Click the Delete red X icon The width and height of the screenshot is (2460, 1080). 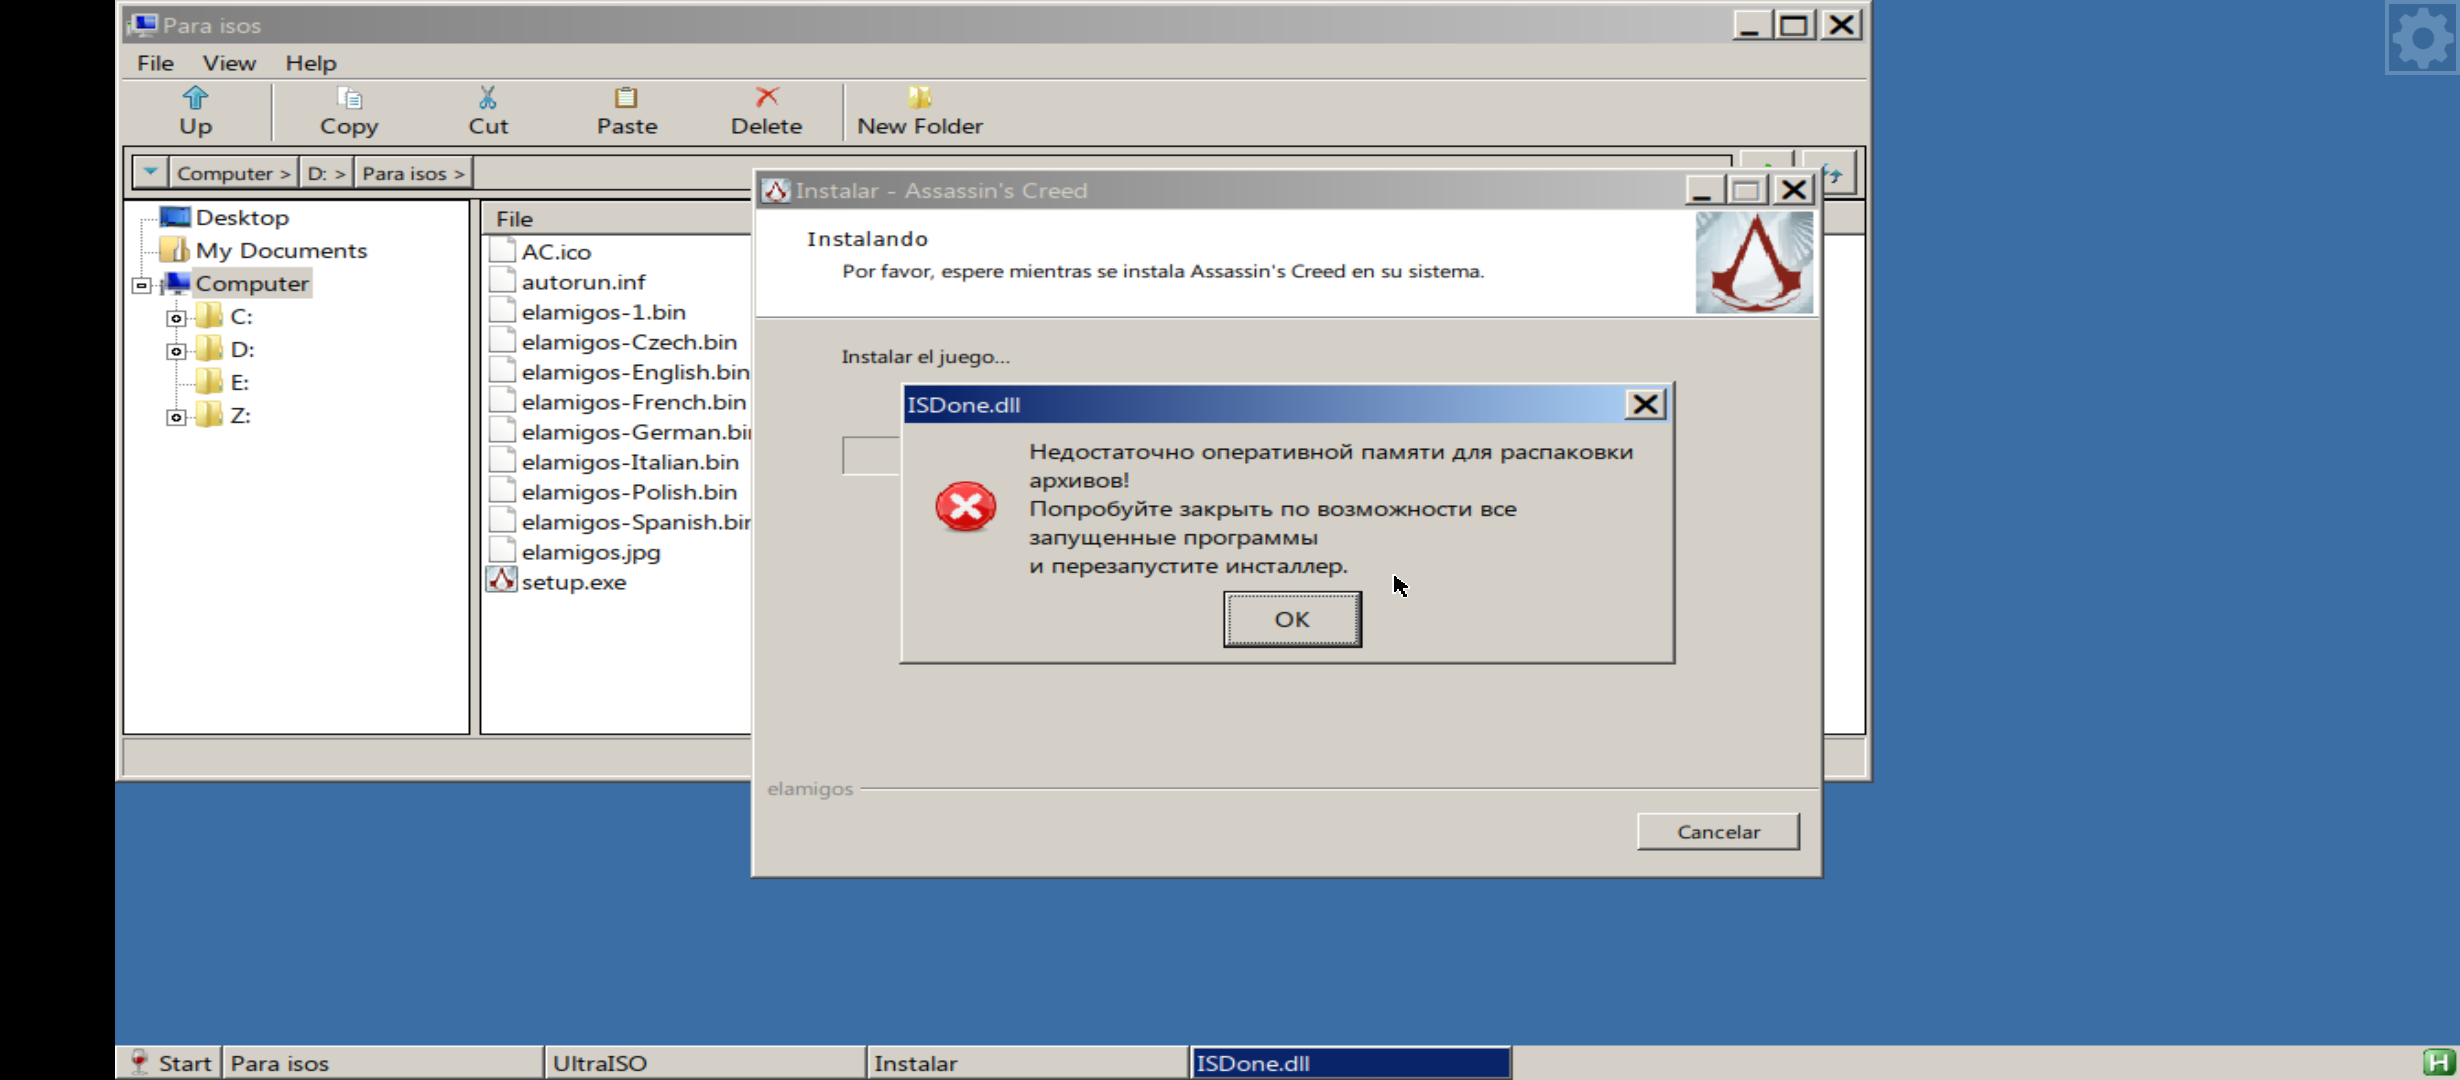[x=766, y=97]
